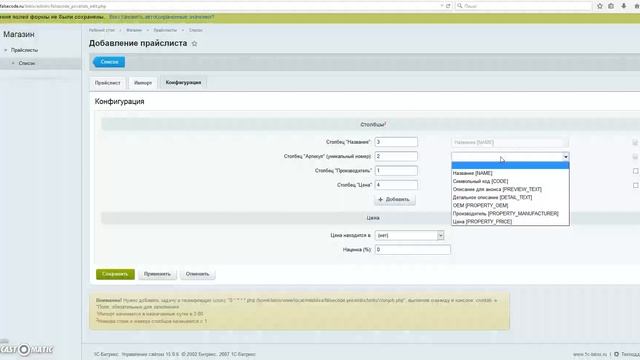This screenshot has width=640, height=360.
Task: Click the disabled Название [NAME] dropdown
Action: (x=510, y=142)
